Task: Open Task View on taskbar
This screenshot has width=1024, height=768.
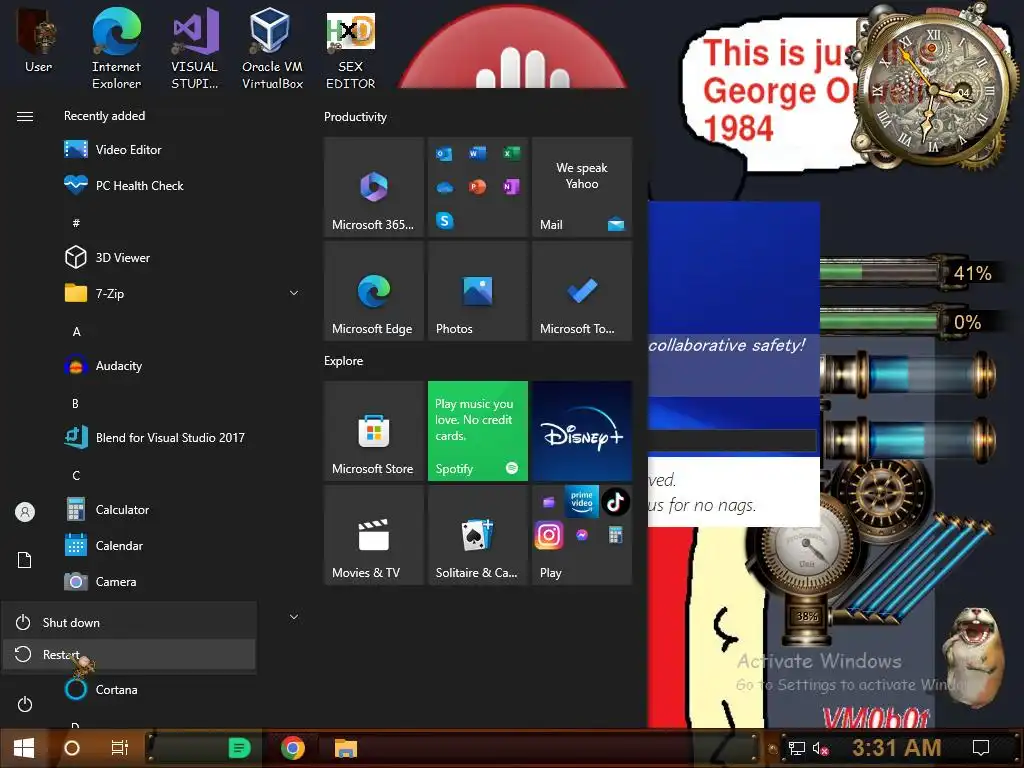Action: pyautogui.click(x=120, y=748)
